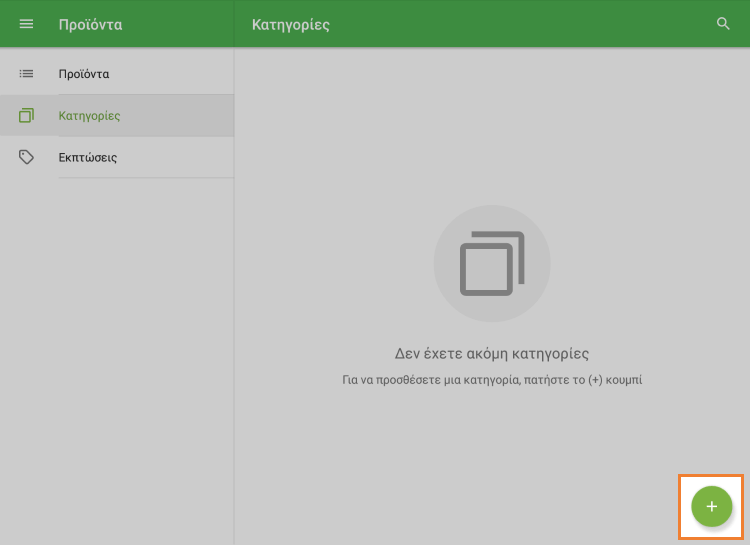The width and height of the screenshot is (750, 545).
Task: Select Προϊόντα in the sidebar
Action: point(84,74)
